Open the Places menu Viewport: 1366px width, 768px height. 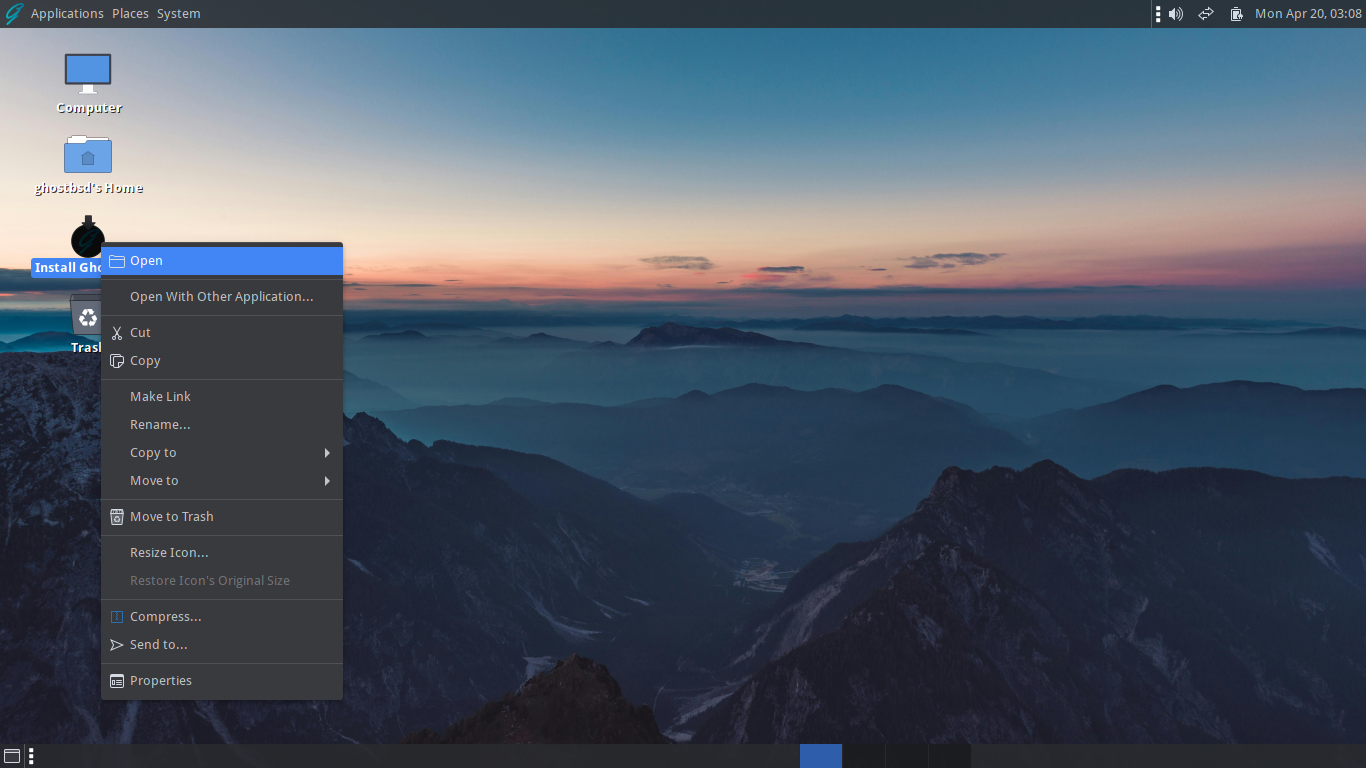tap(129, 13)
